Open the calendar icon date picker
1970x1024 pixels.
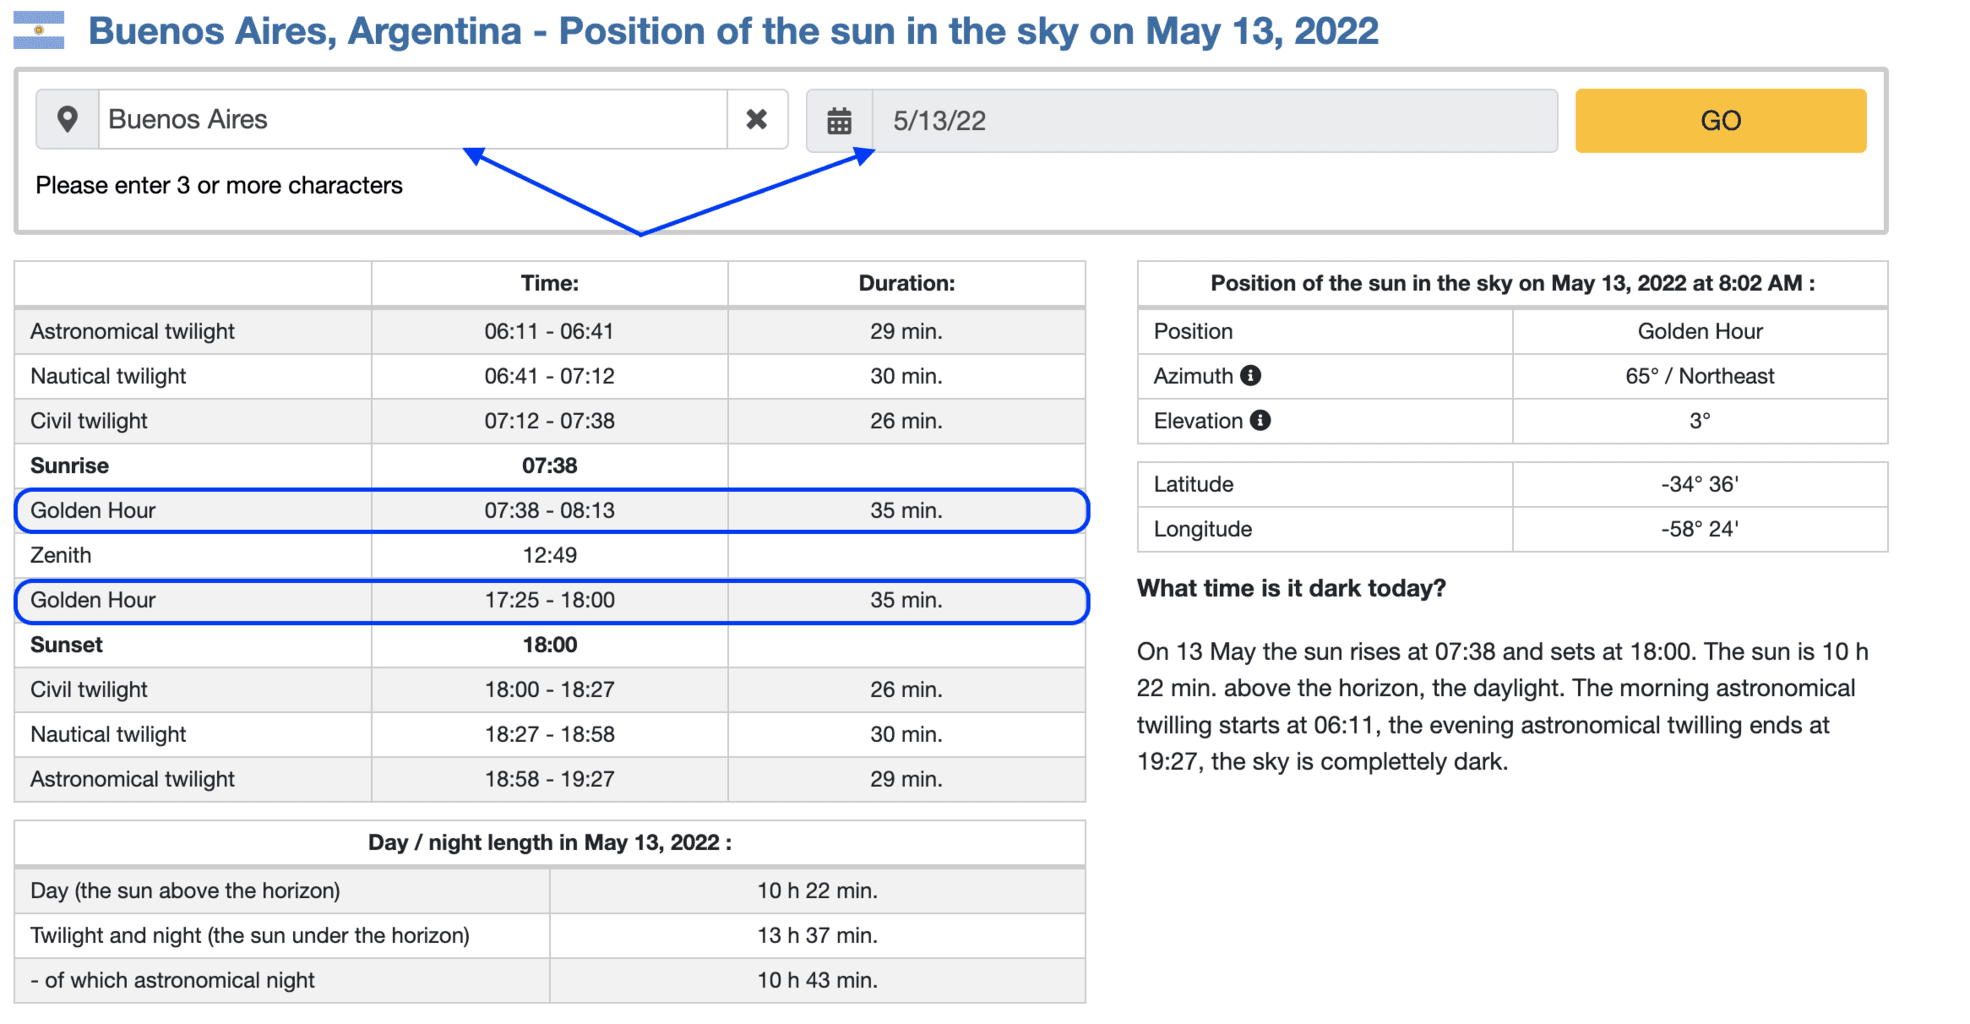[840, 121]
